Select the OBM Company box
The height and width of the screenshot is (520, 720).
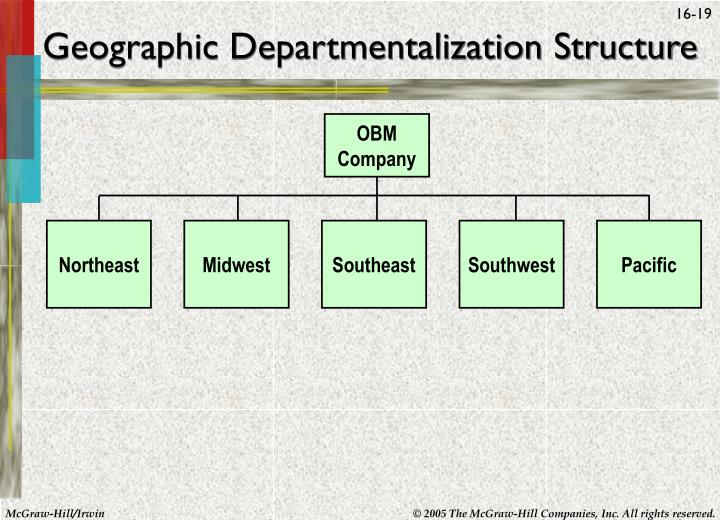(377, 145)
